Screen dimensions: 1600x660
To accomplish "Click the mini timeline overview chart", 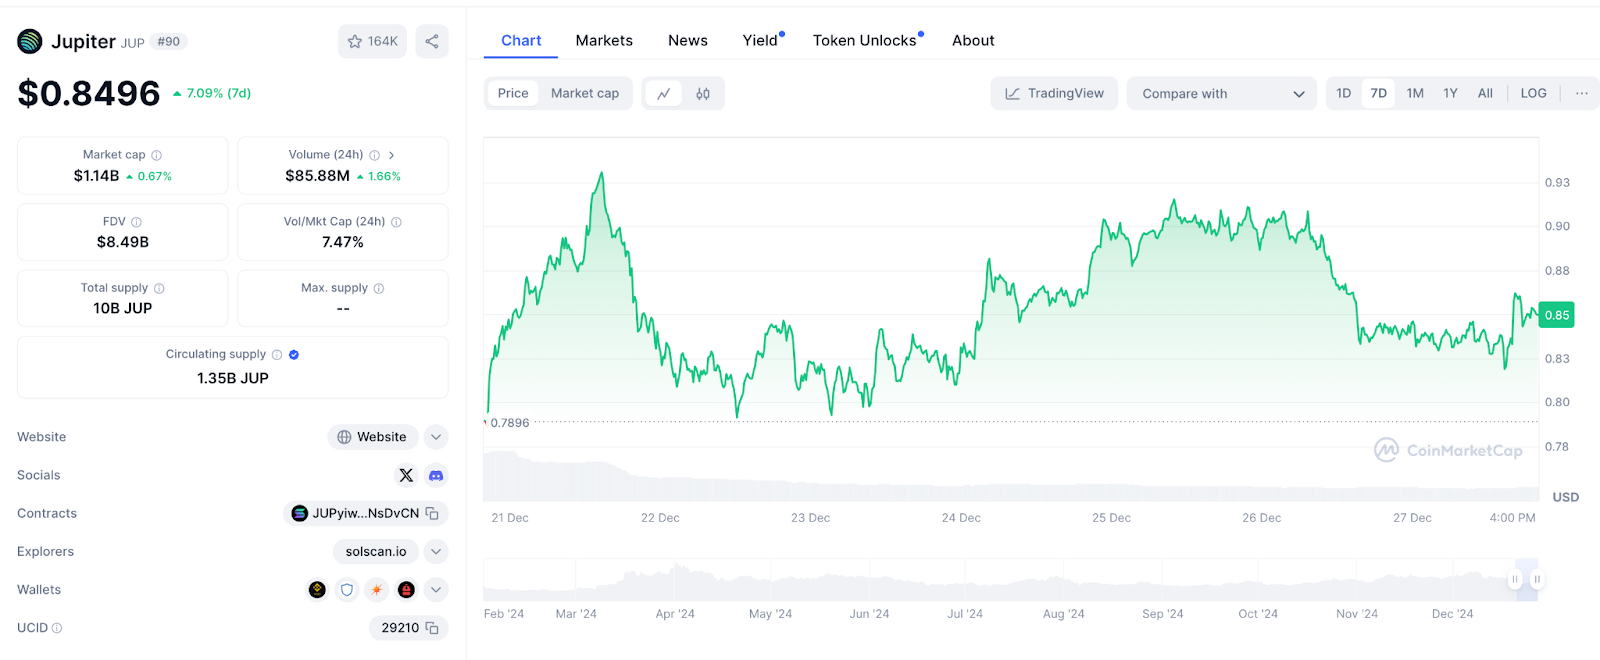I will (1010, 580).
